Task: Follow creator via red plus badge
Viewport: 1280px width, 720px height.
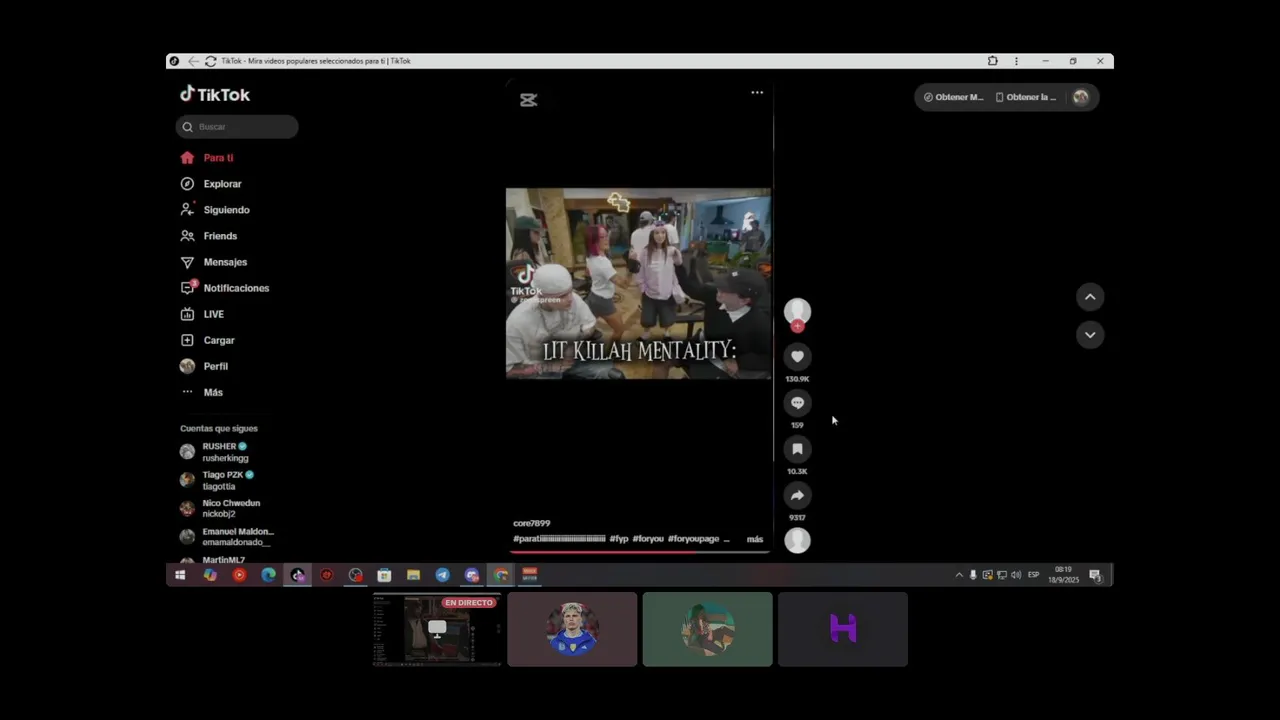Action: tap(797, 327)
